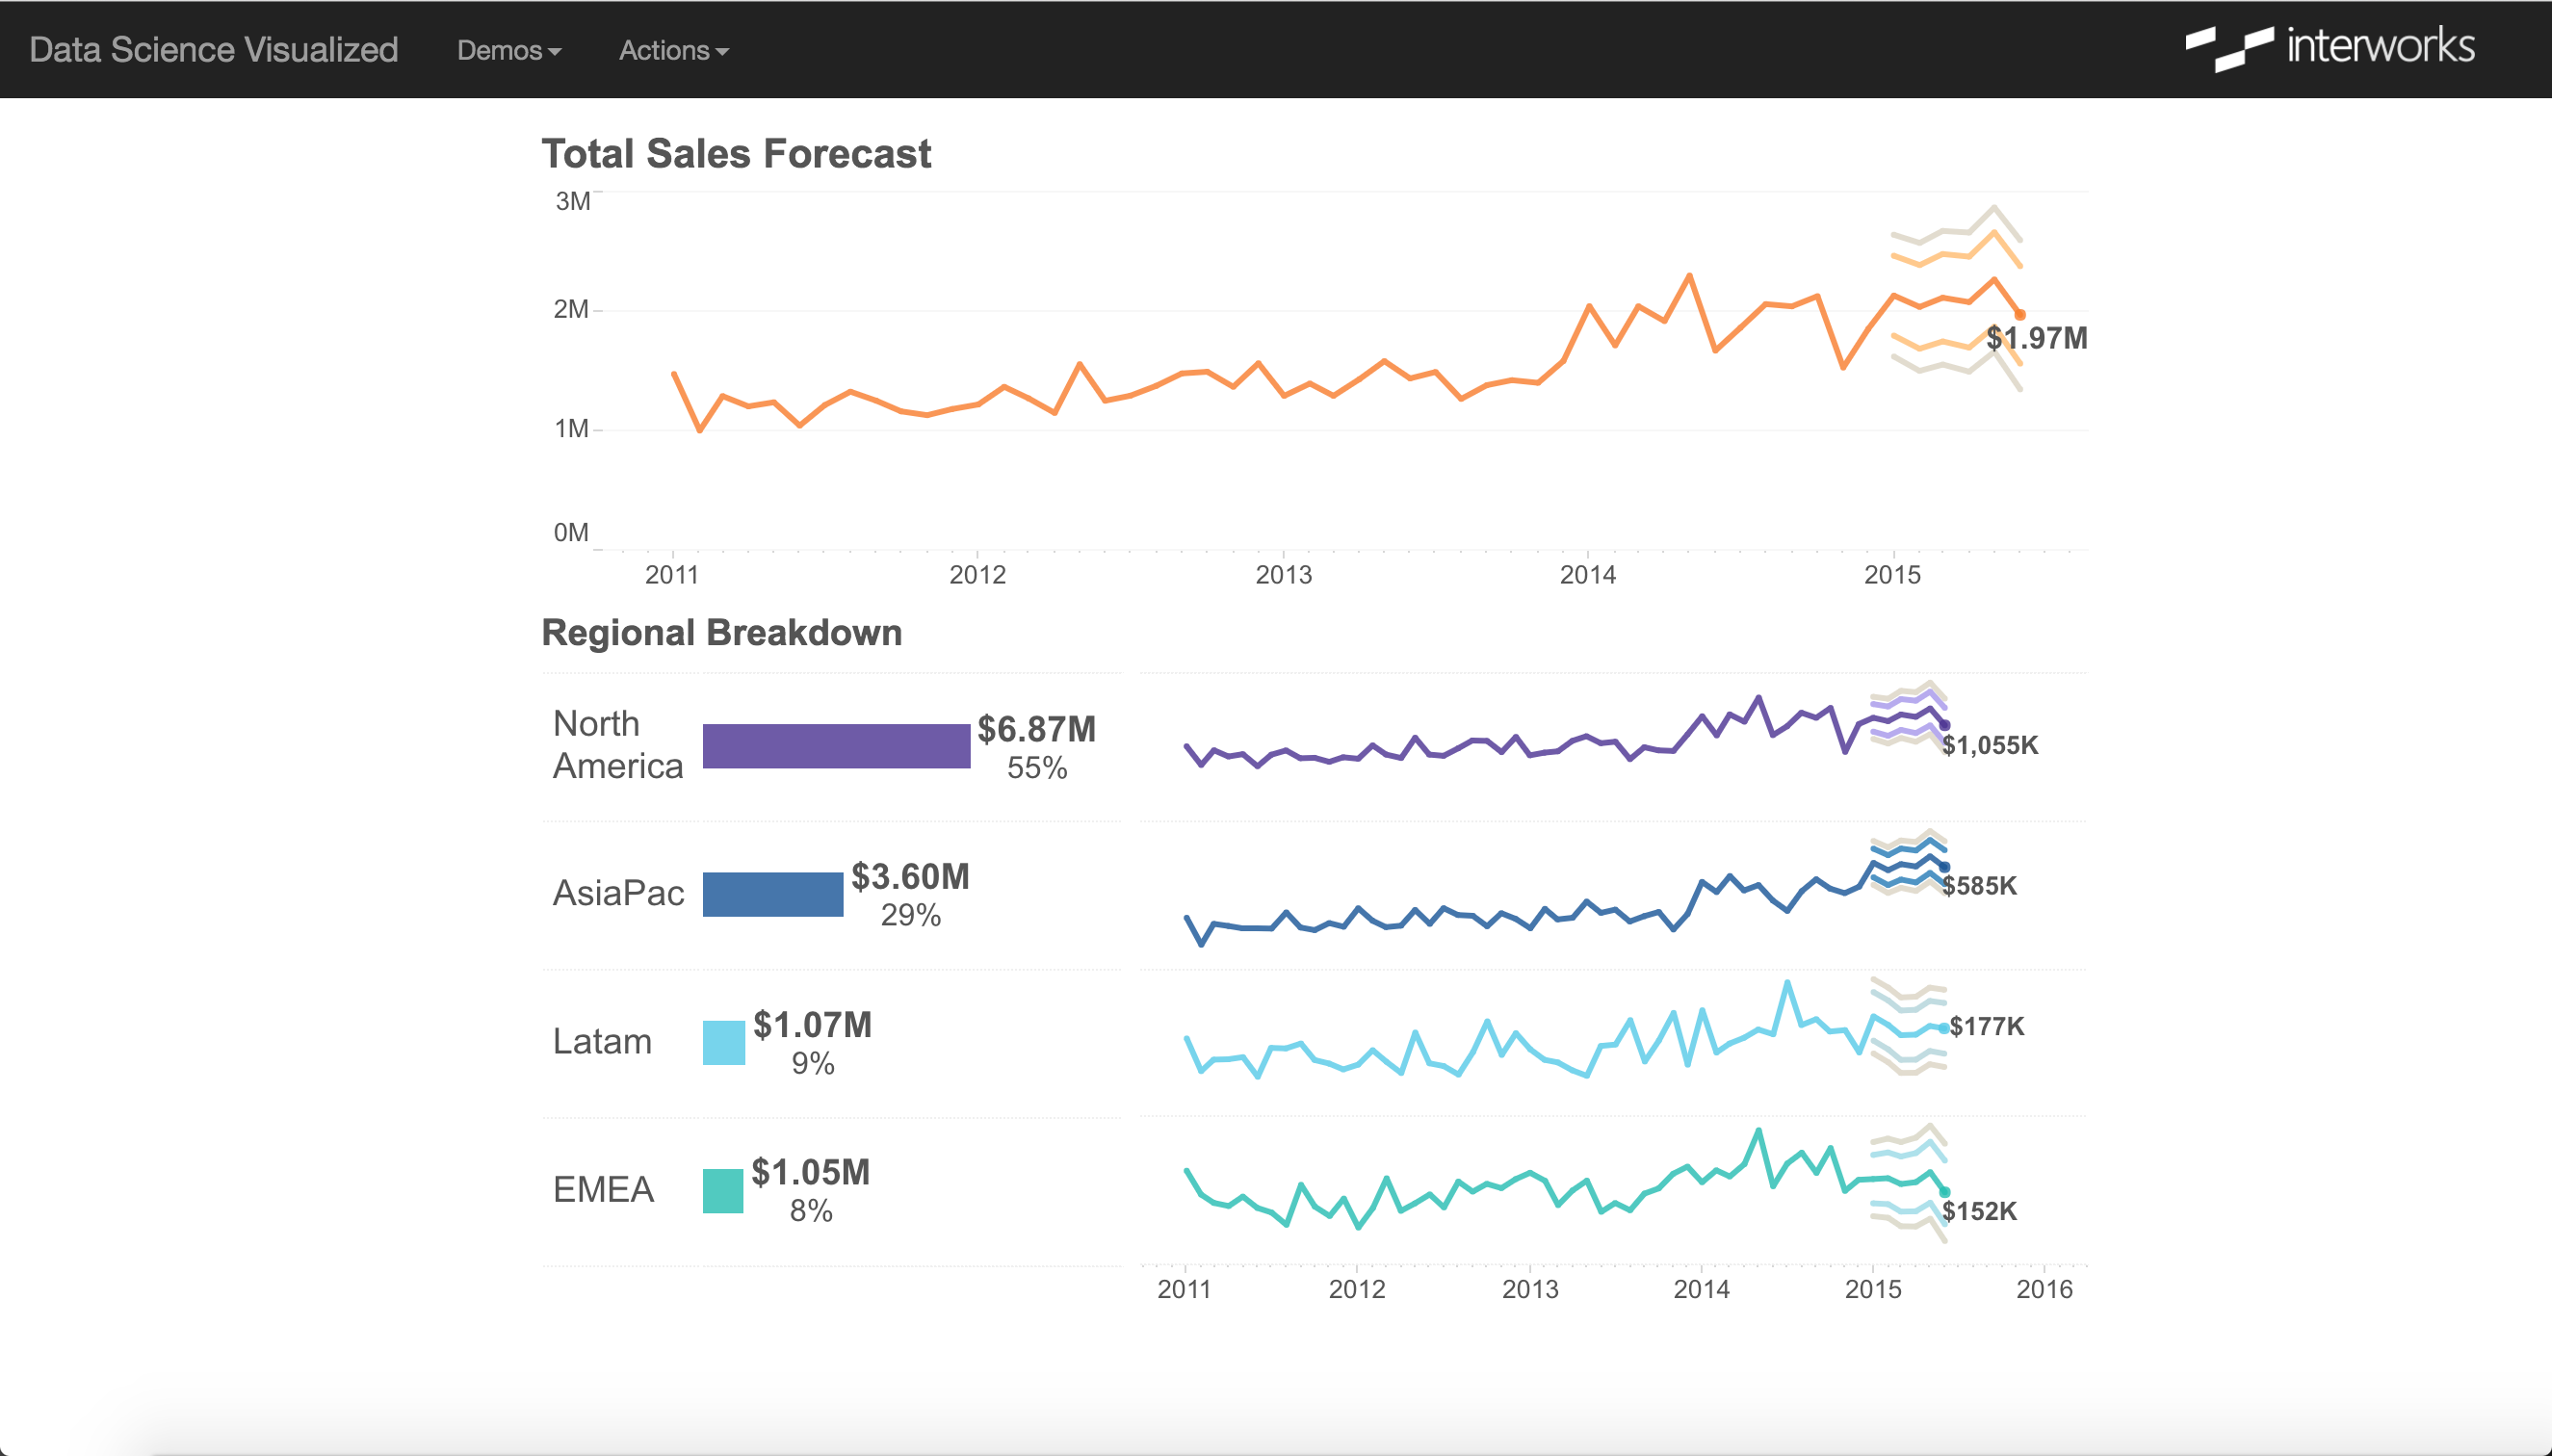Click the $6.87M North America value label
This screenshot has height=1456, width=2552.
pos(1035,731)
